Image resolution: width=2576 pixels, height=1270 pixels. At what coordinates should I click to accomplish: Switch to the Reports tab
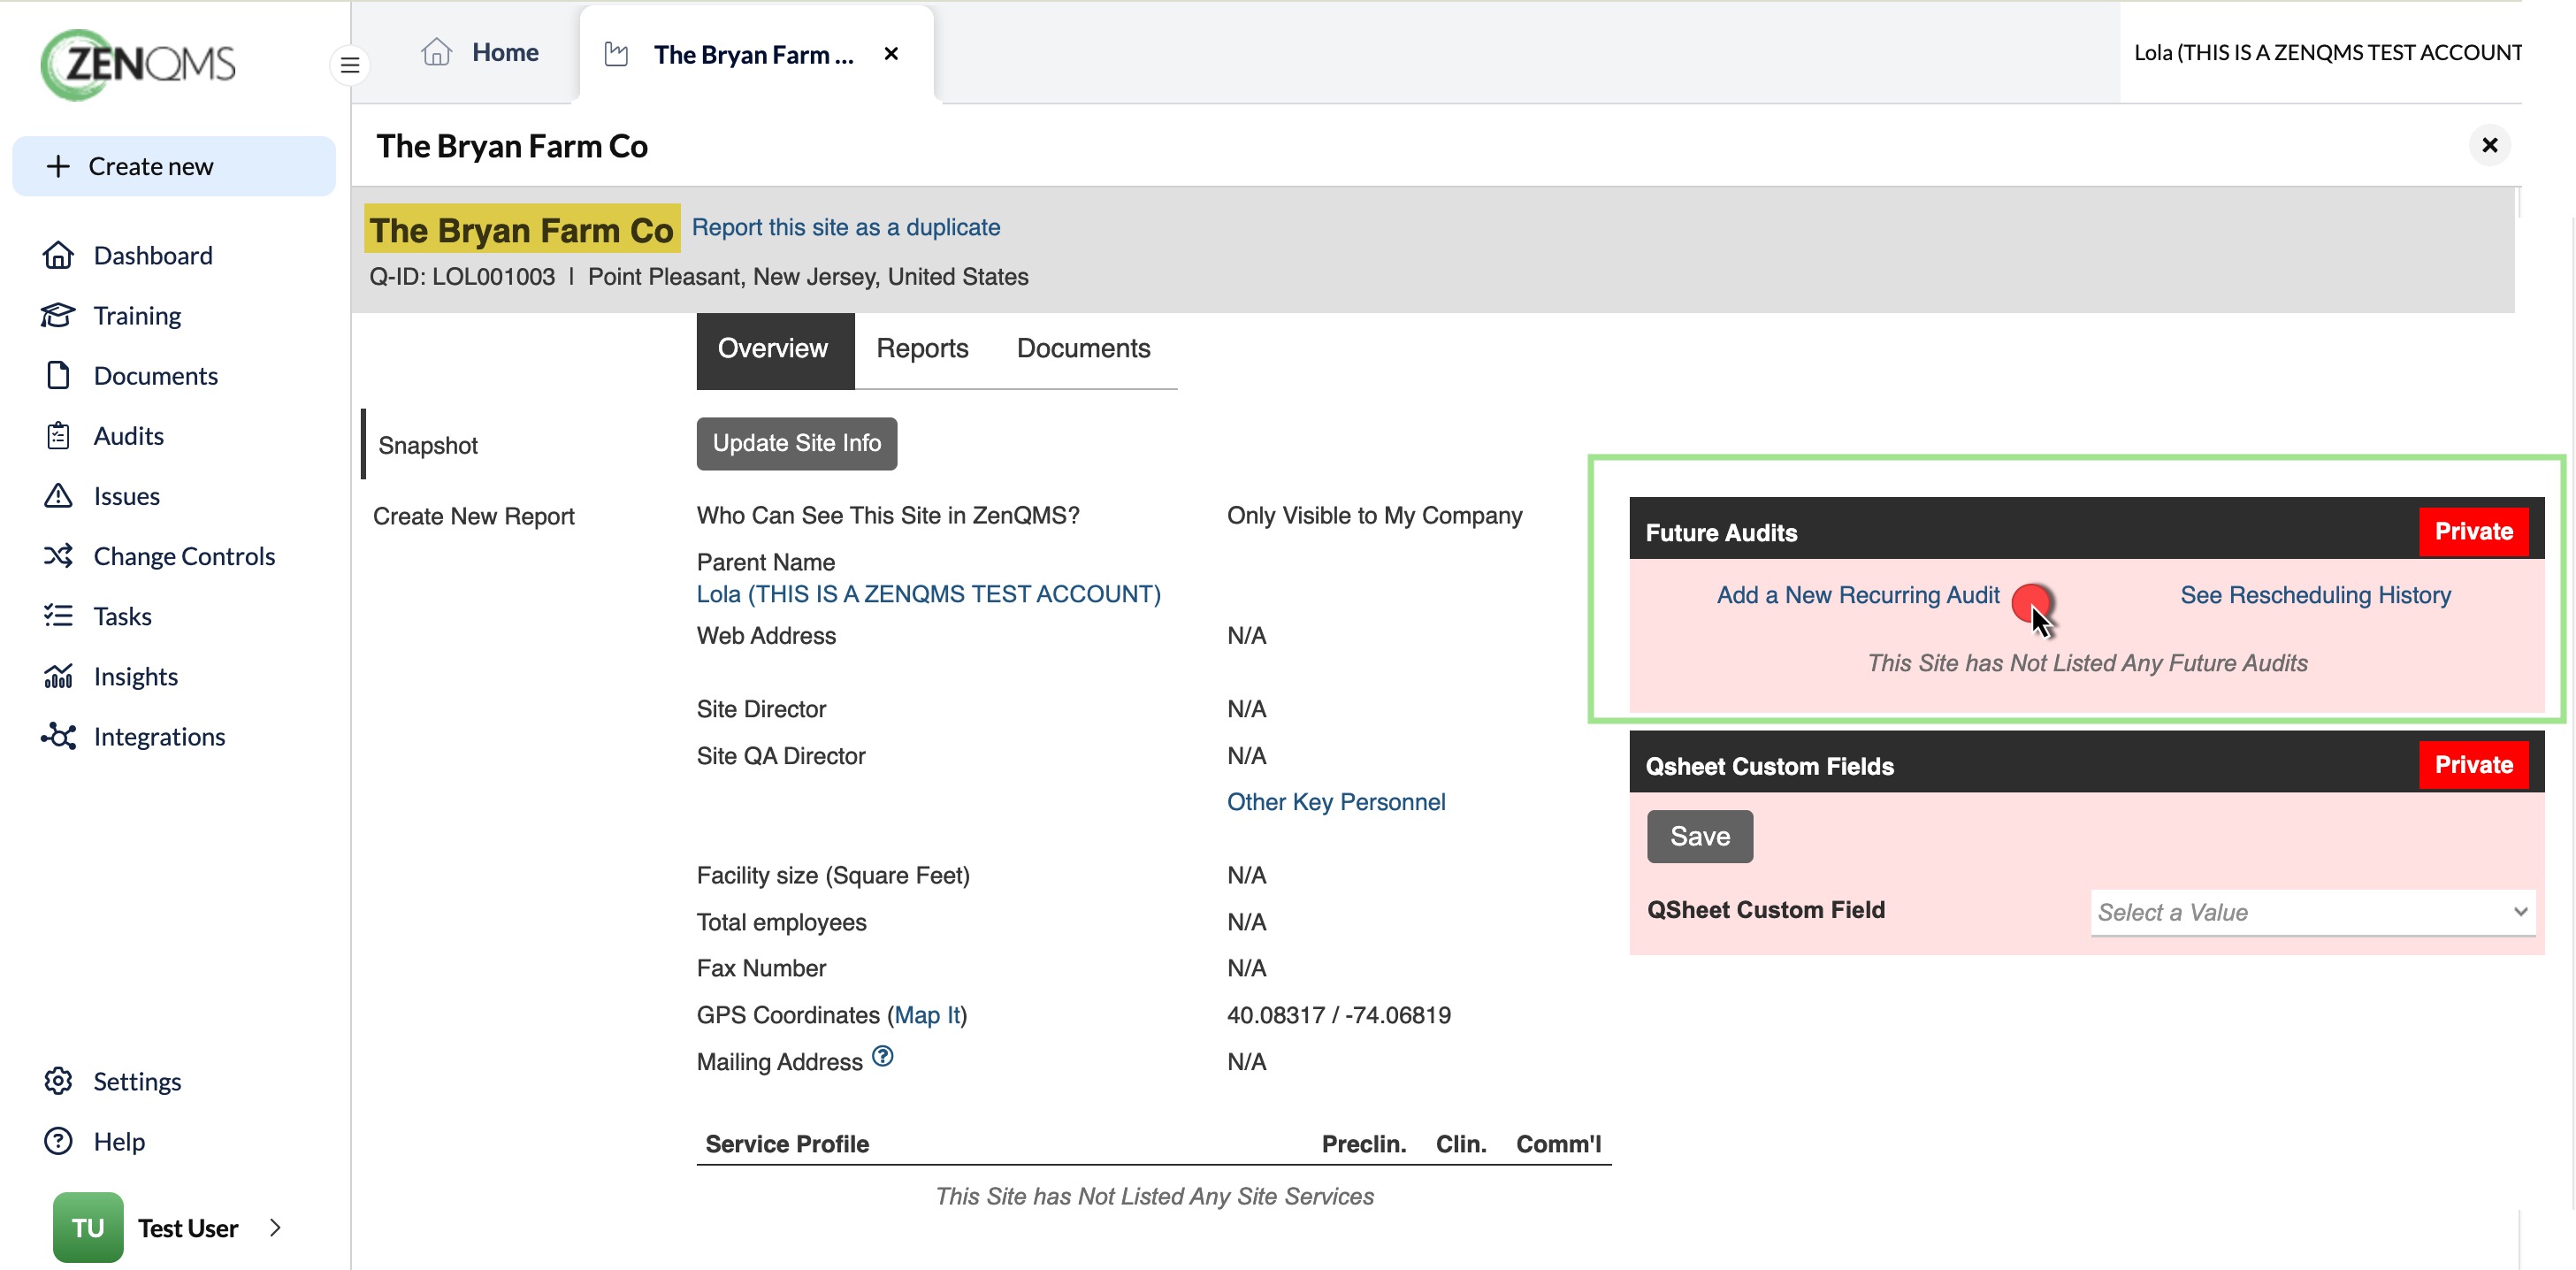(x=922, y=349)
